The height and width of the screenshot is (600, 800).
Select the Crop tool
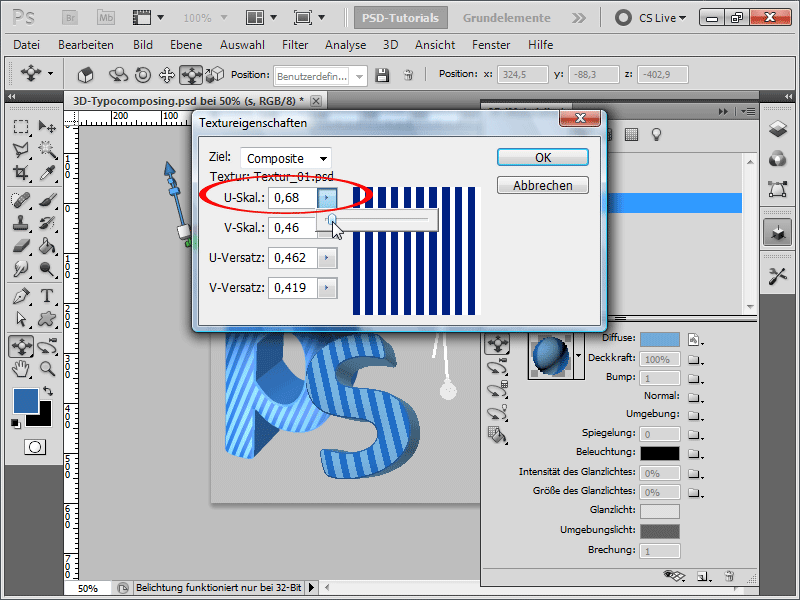click(x=20, y=173)
